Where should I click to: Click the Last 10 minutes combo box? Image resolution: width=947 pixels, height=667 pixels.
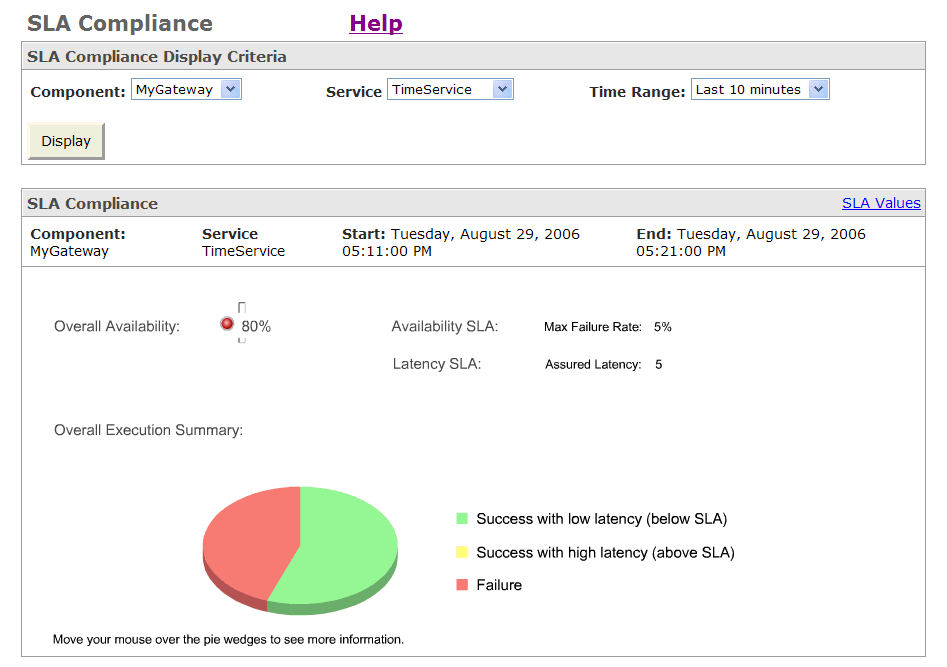(x=760, y=89)
